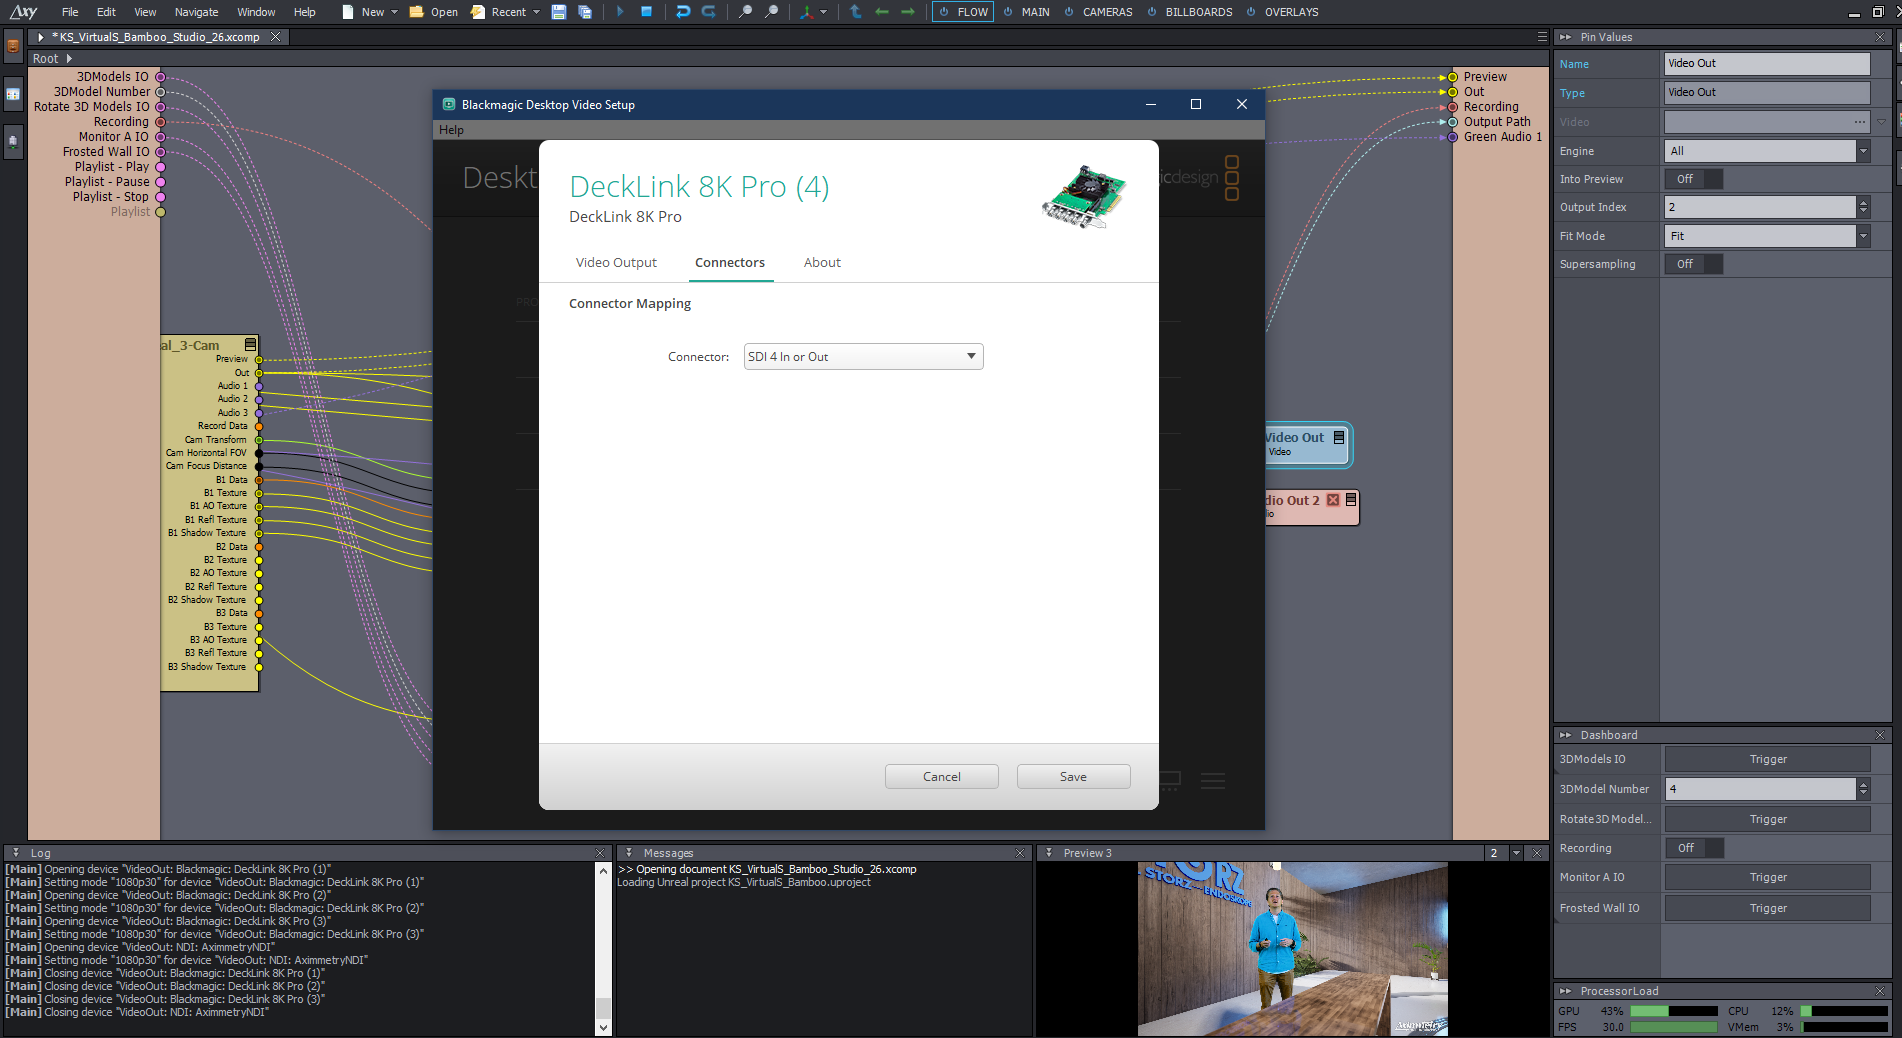
Task: Open the axis gizmo dropdown arrow
Action: tap(824, 12)
